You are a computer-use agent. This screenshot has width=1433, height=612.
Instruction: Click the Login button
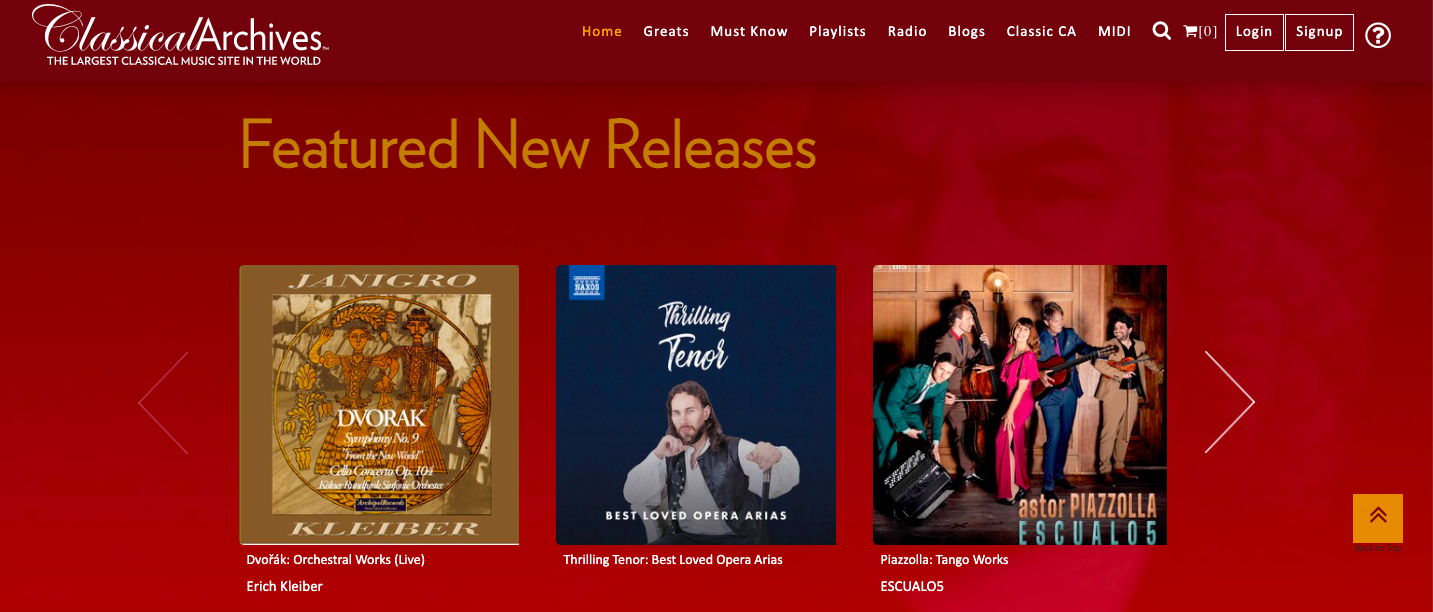(1254, 32)
